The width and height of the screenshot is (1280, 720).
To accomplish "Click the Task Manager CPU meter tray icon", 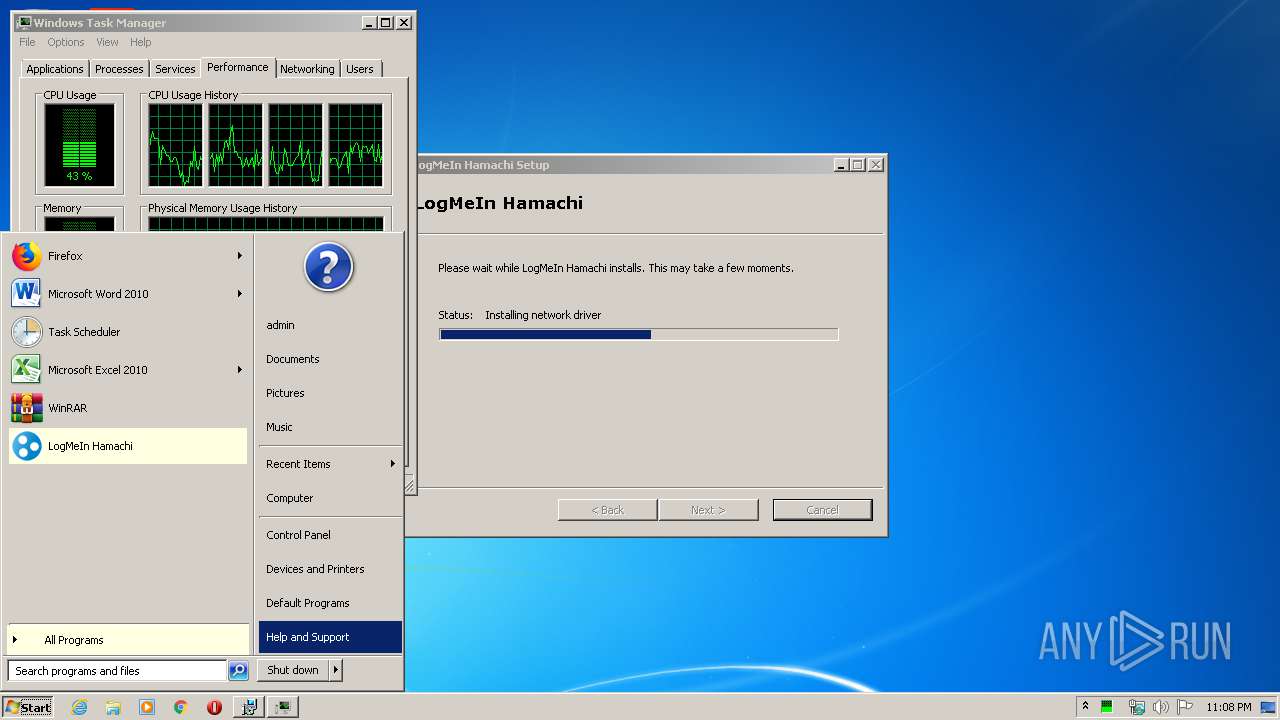I will pyautogui.click(x=1107, y=707).
